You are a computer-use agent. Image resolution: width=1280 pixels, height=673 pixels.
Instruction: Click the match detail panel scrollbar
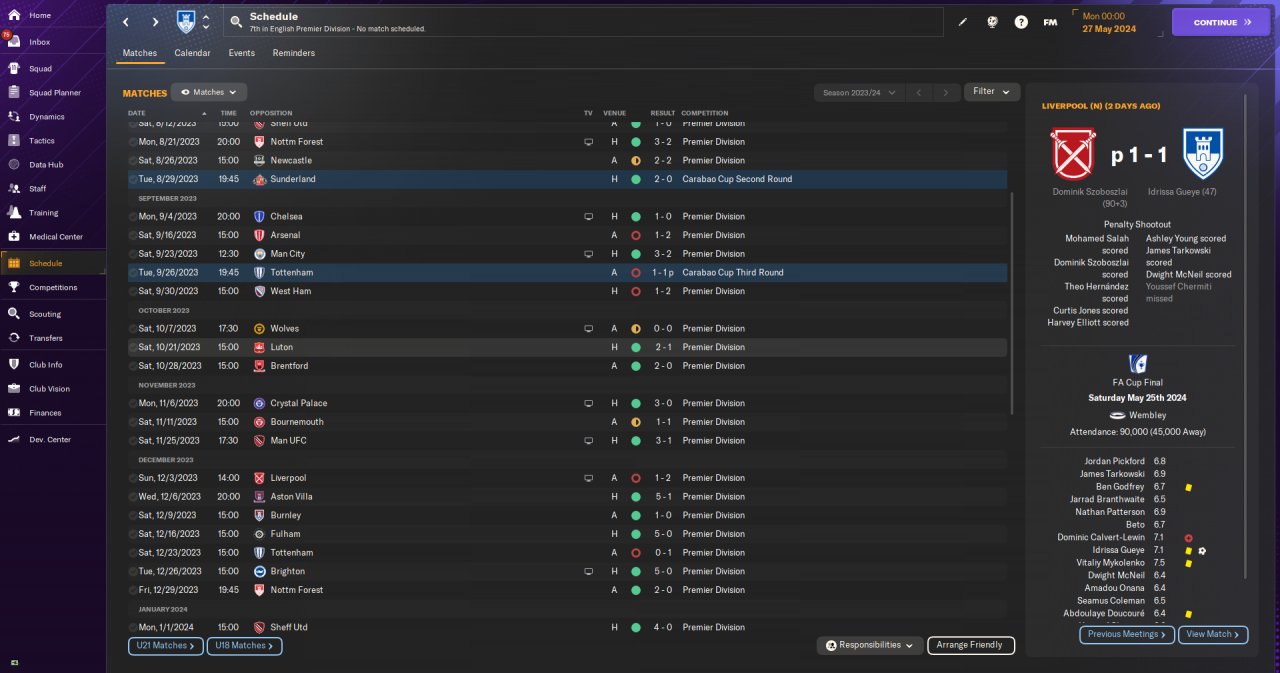tap(1246, 335)
